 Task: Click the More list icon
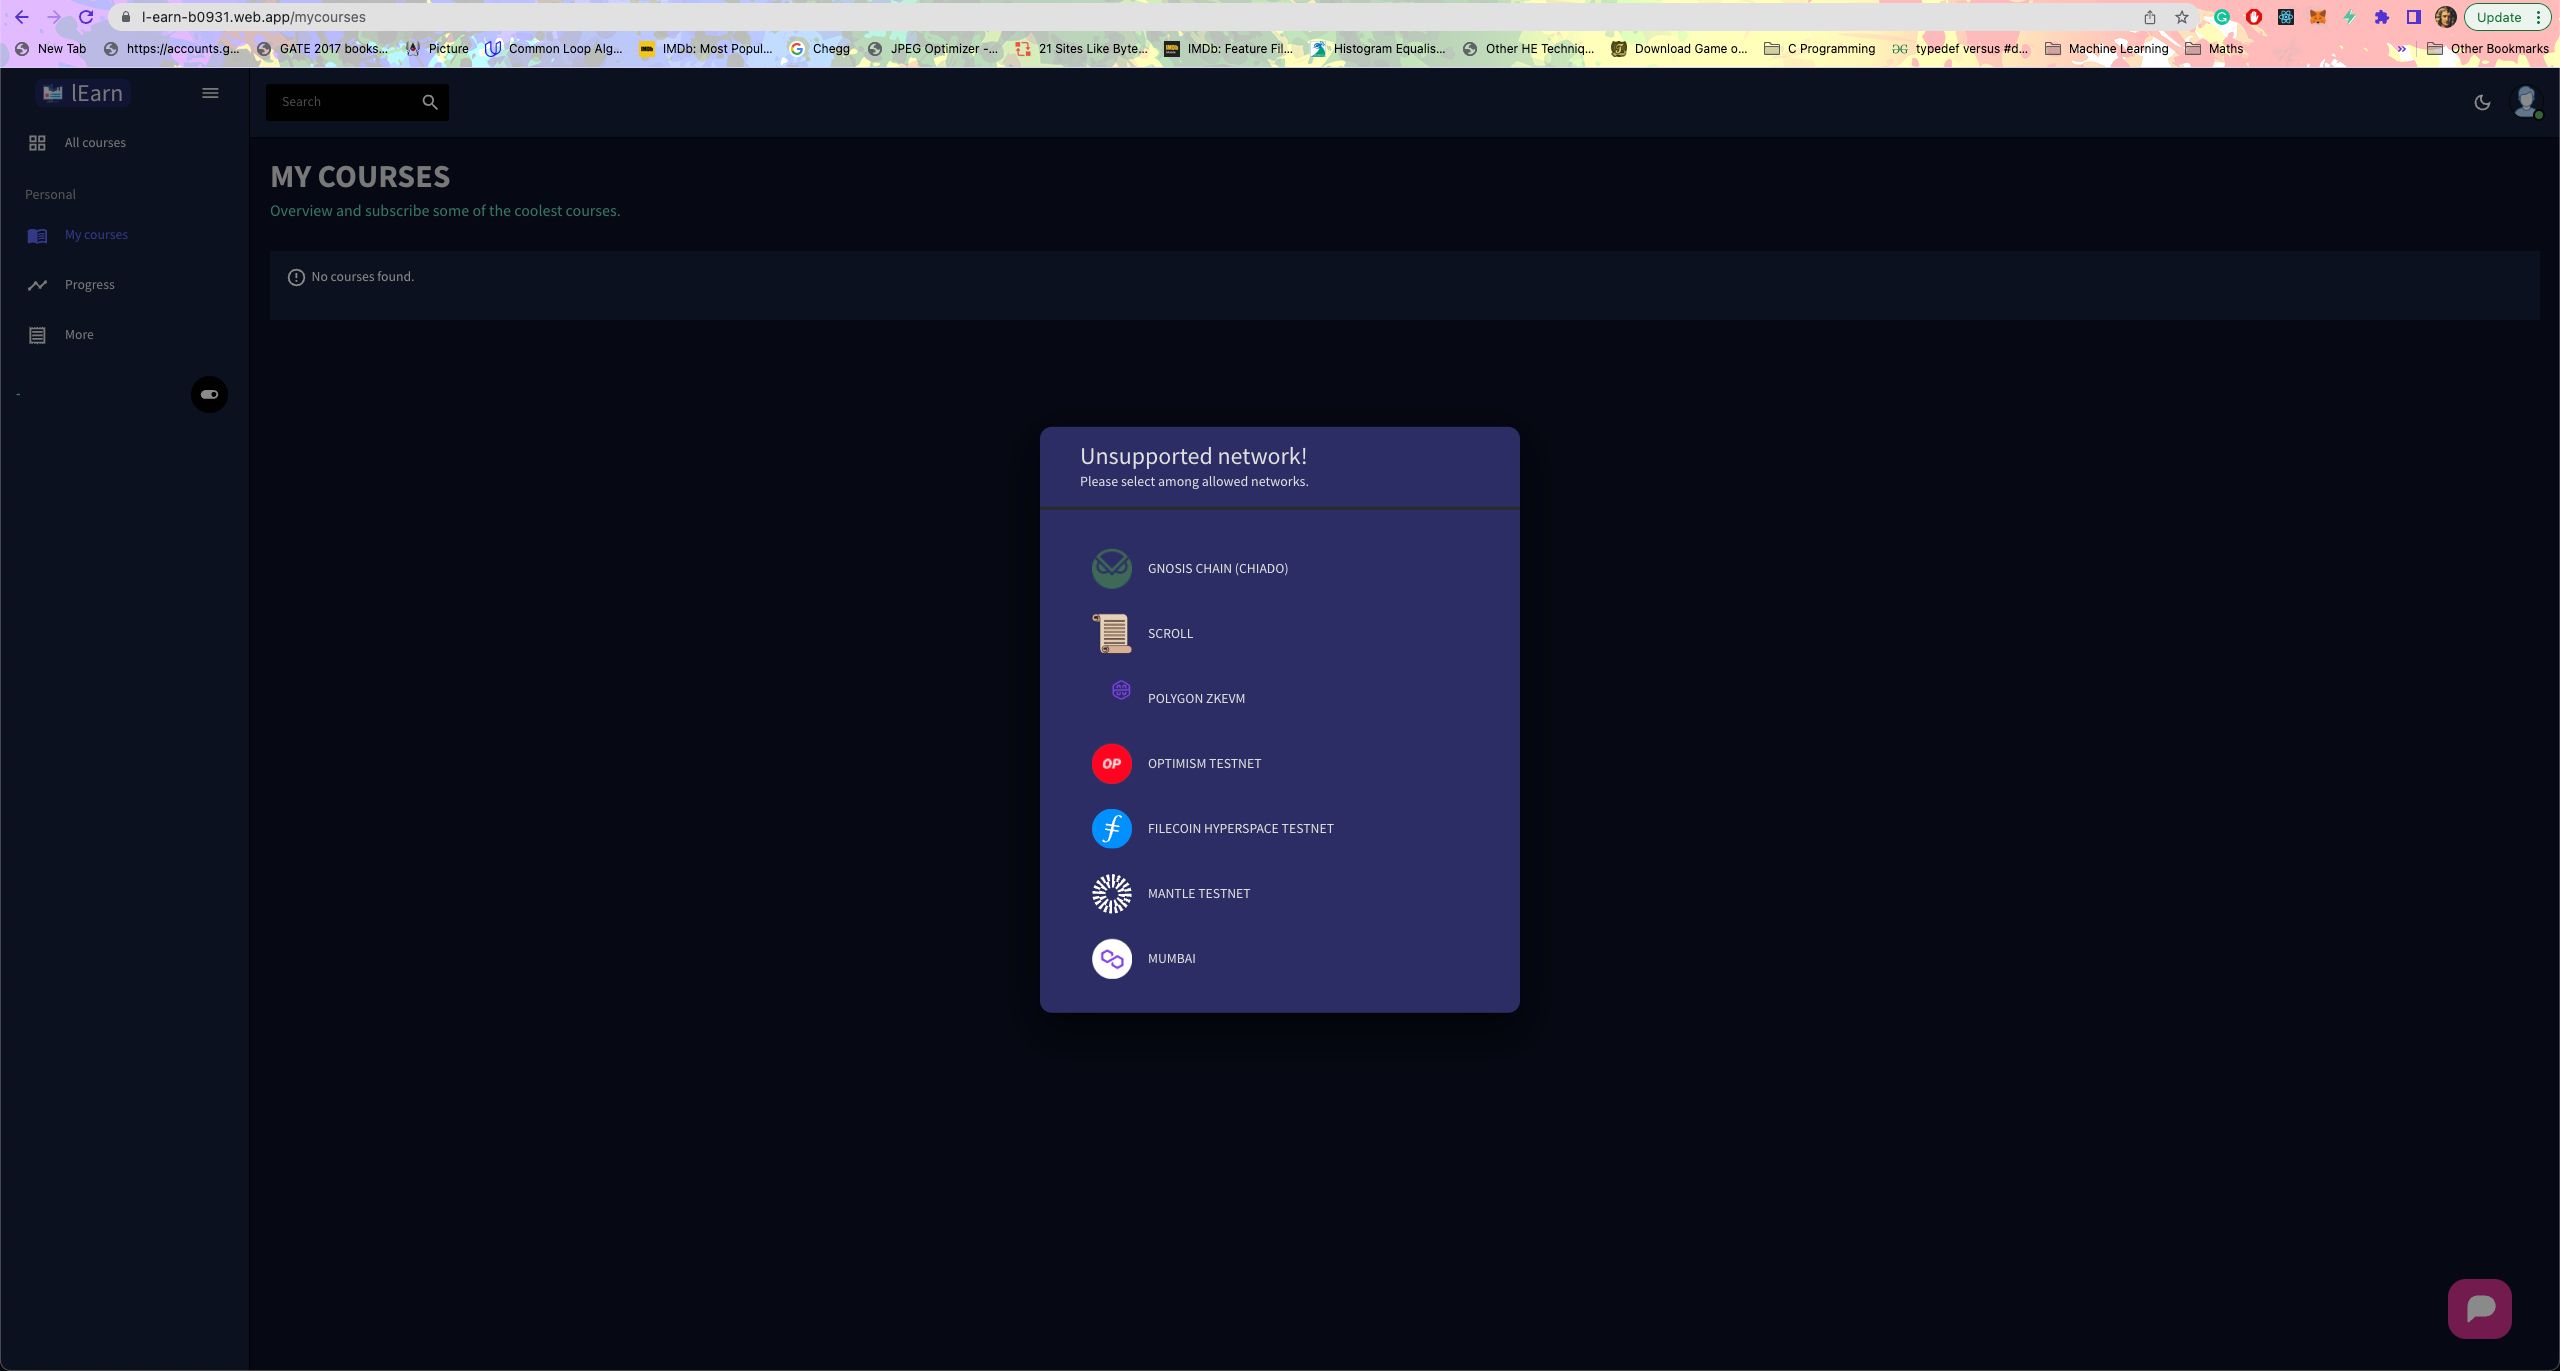pos(37,335)
